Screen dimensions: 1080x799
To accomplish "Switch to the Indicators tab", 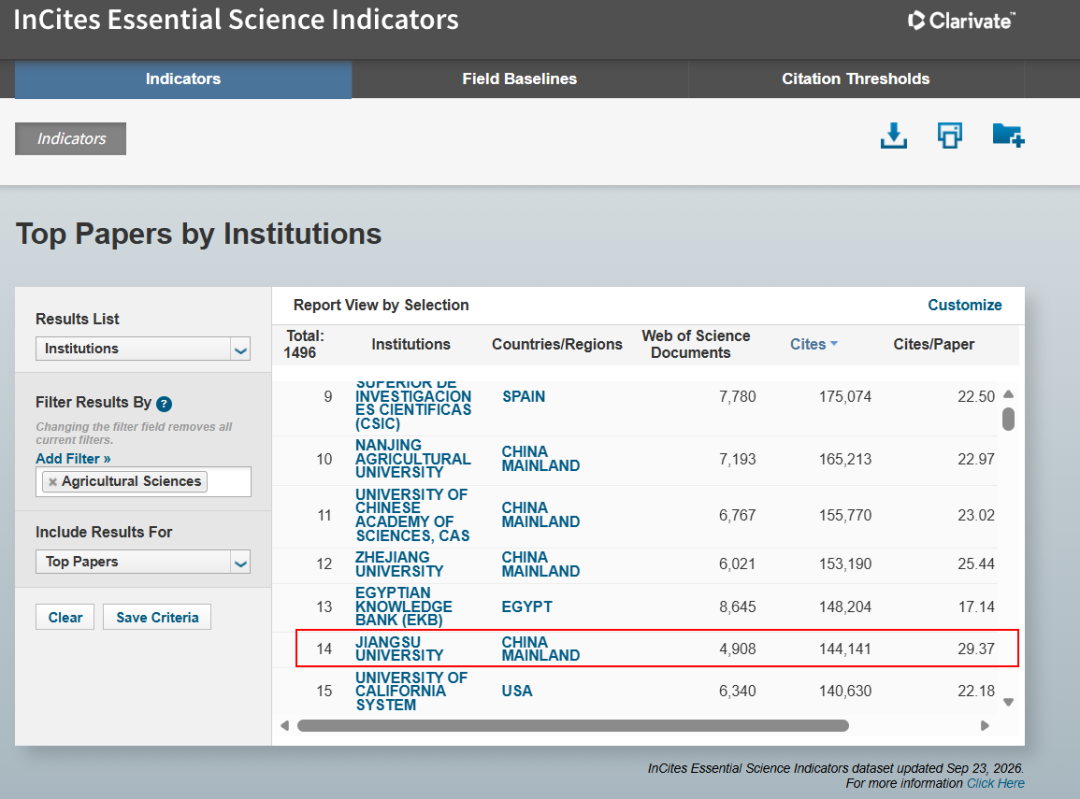I will pyautogui.click(x=183, y=79).
